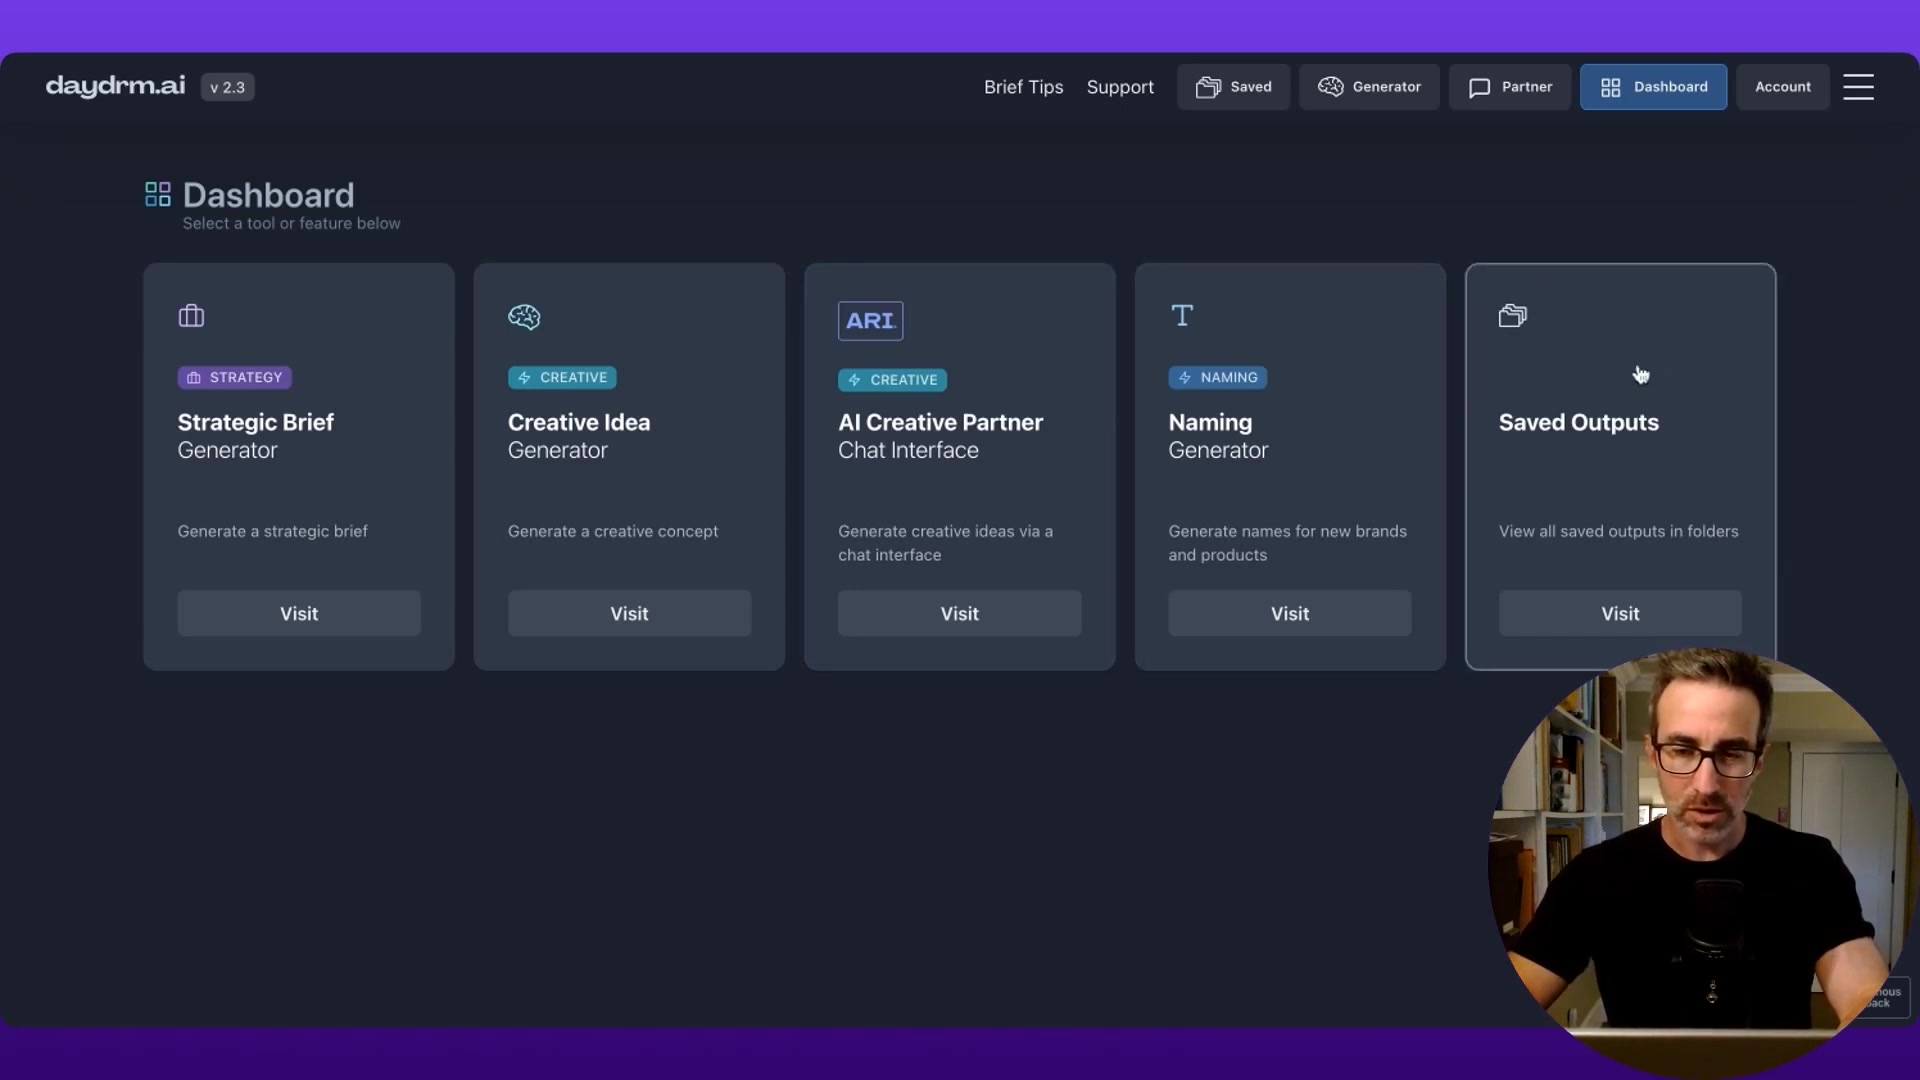The image size is (1920, 1080).
Task: Open the Generator nav button
Action: (x=1369, y=87)
